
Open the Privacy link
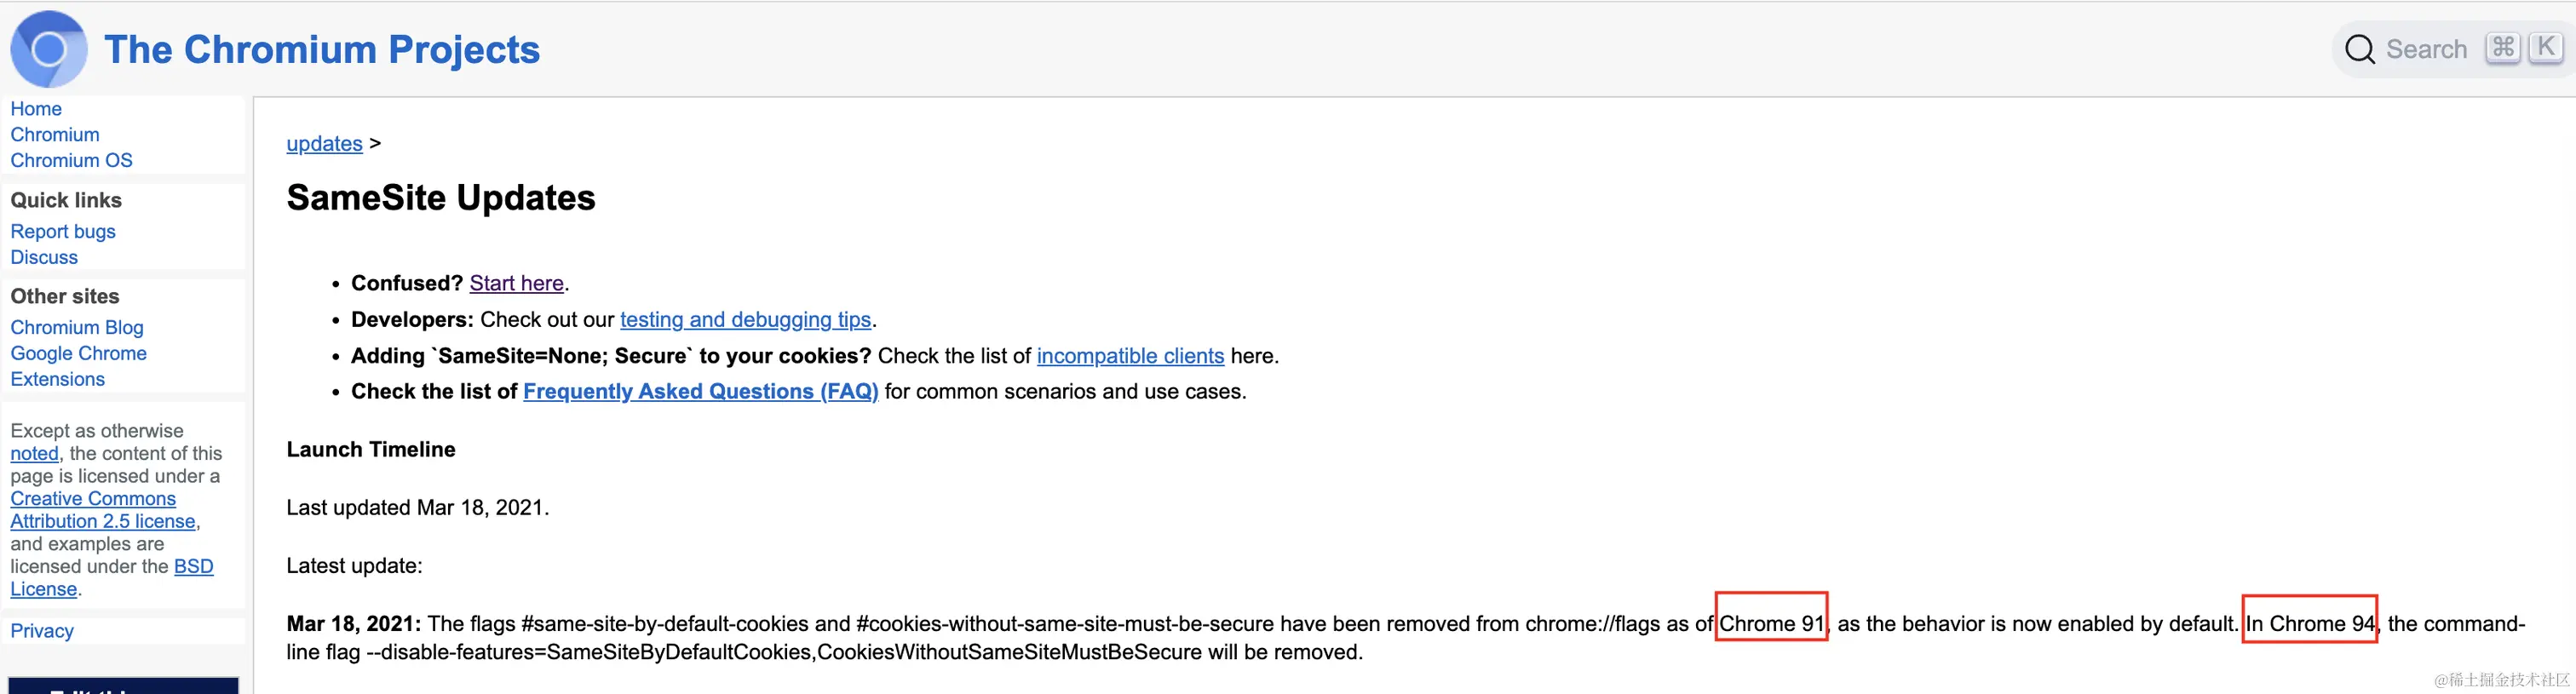42,631
